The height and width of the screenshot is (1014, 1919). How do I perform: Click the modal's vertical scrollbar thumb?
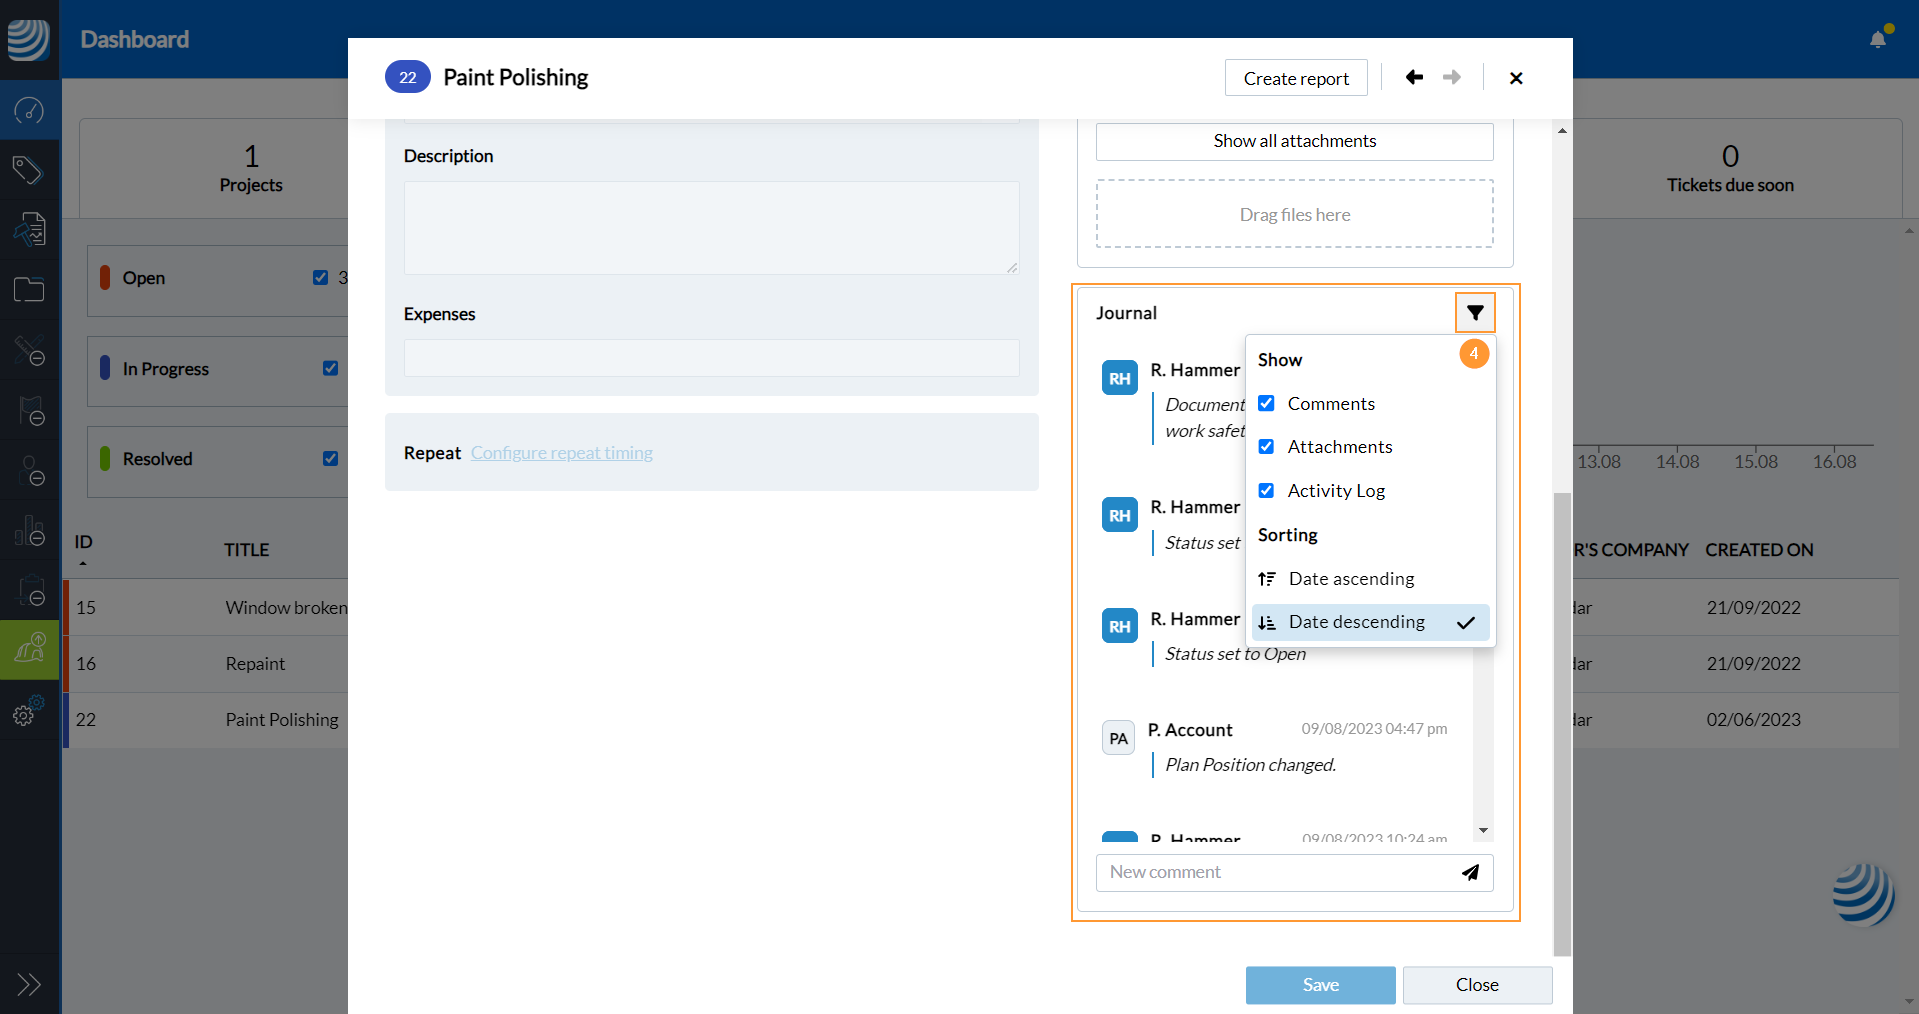pyautogui.click(x=1562, y=720)
